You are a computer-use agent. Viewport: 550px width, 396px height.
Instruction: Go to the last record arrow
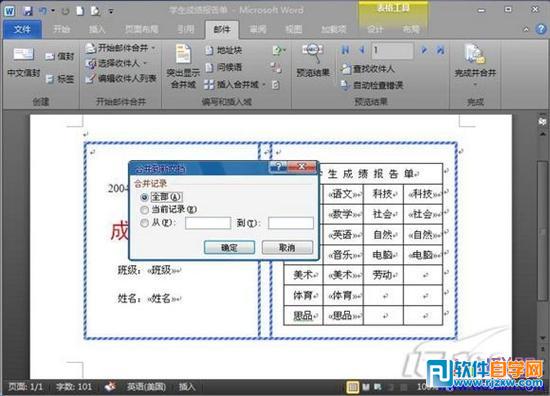(x=440, y=51)
